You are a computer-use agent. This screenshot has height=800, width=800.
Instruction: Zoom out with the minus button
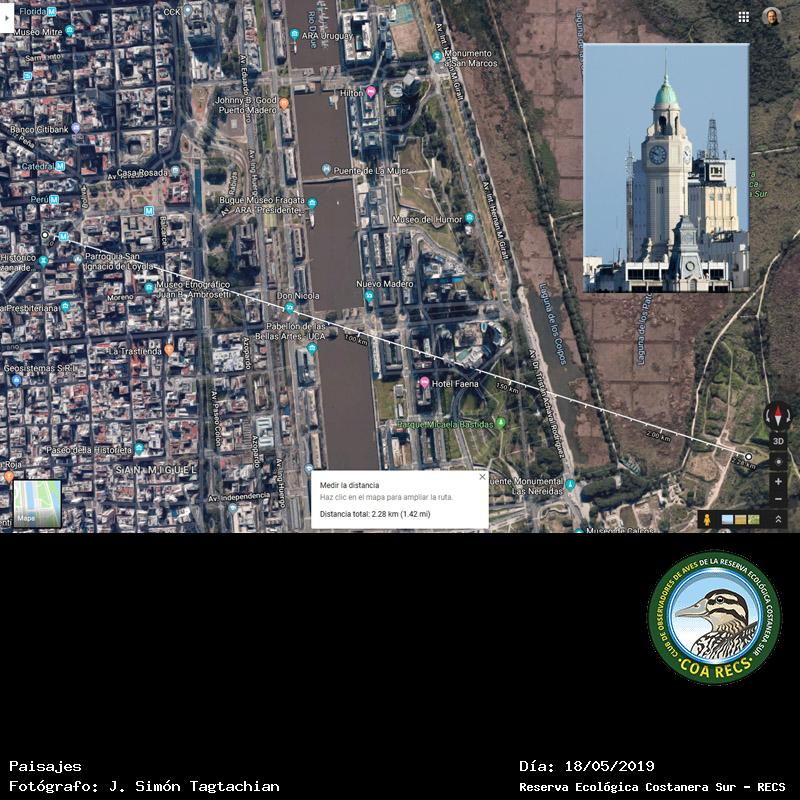[778, 499]
